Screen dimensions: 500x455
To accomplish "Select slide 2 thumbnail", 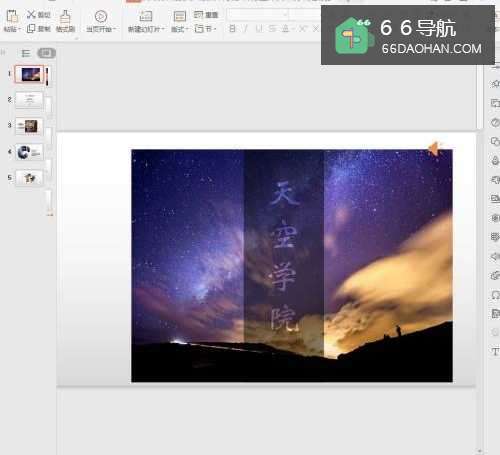I will (x=29, y=100).
